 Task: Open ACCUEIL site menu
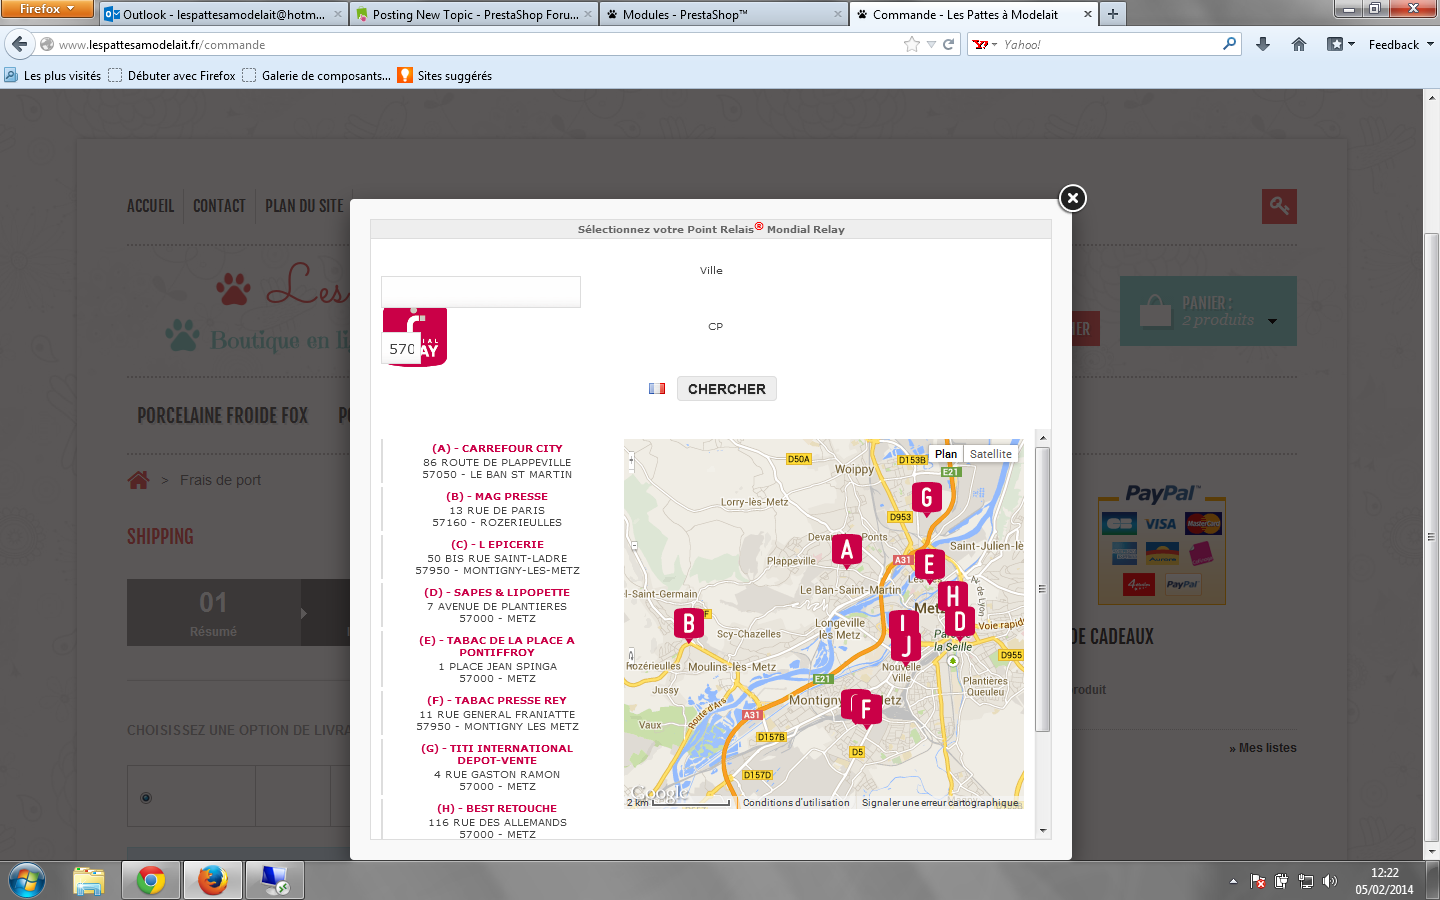(150, 206)
